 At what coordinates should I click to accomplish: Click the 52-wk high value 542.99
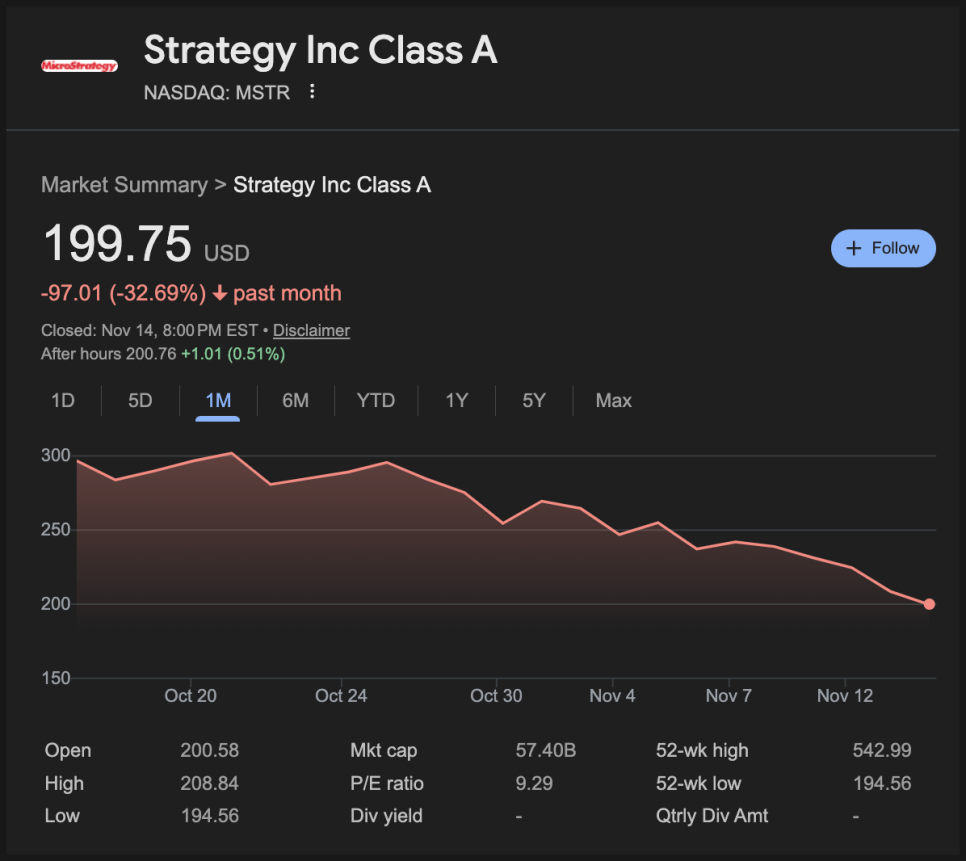[881, 751]
